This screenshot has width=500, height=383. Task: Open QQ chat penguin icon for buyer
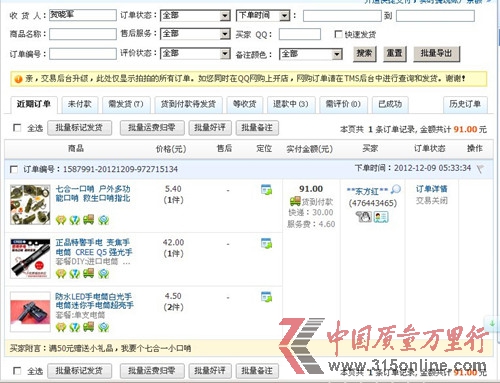click(364, 217)
